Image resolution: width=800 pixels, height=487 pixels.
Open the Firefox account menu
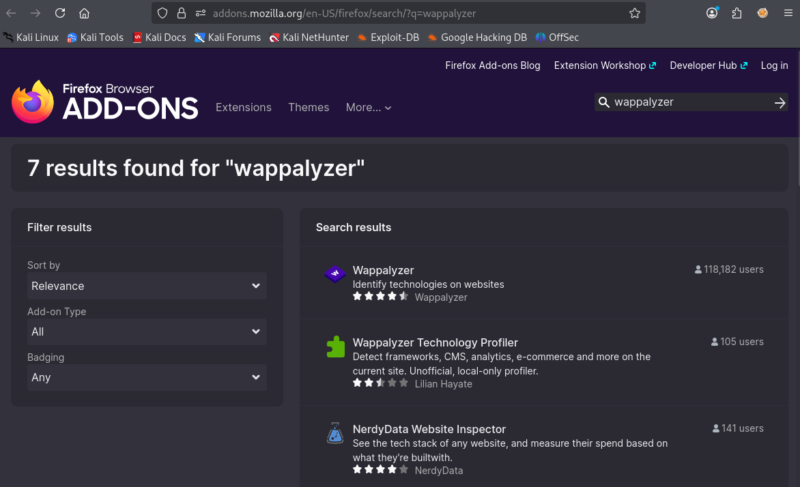tap(712, 13)
